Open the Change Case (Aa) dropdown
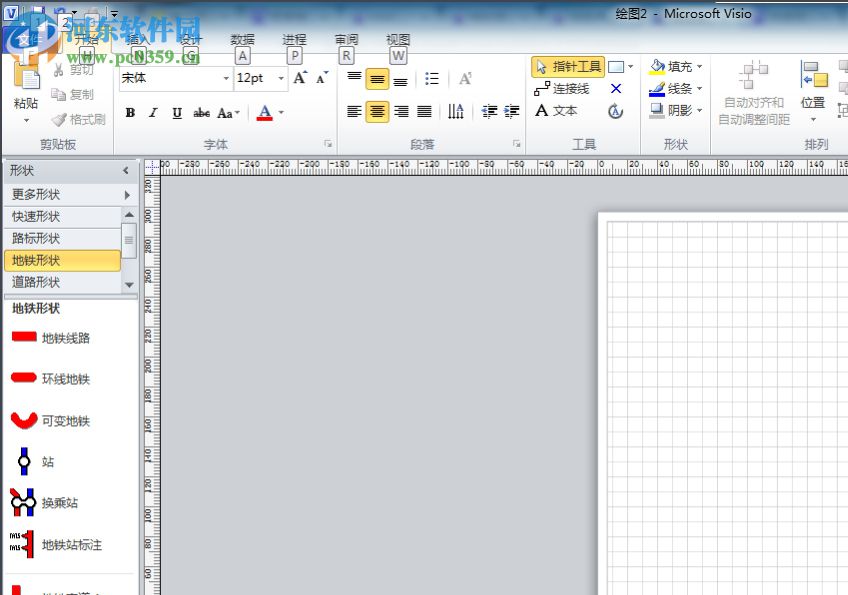 228,113
